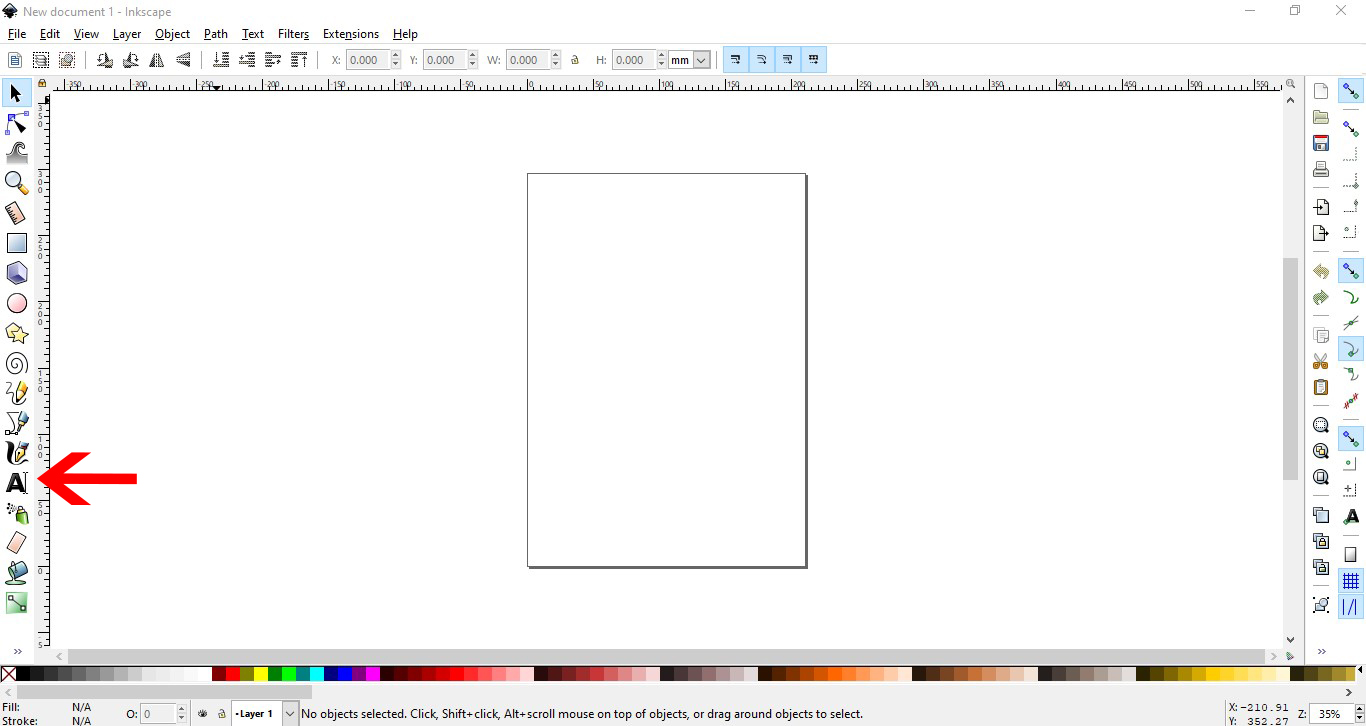Toggle snap text anchors and baselines

1351,517
